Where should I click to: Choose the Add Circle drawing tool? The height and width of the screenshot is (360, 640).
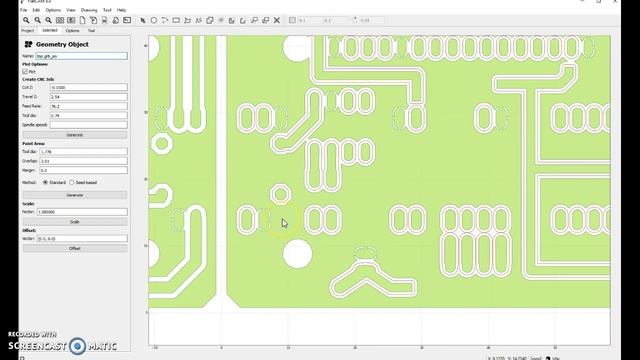(x=153, y=20)
